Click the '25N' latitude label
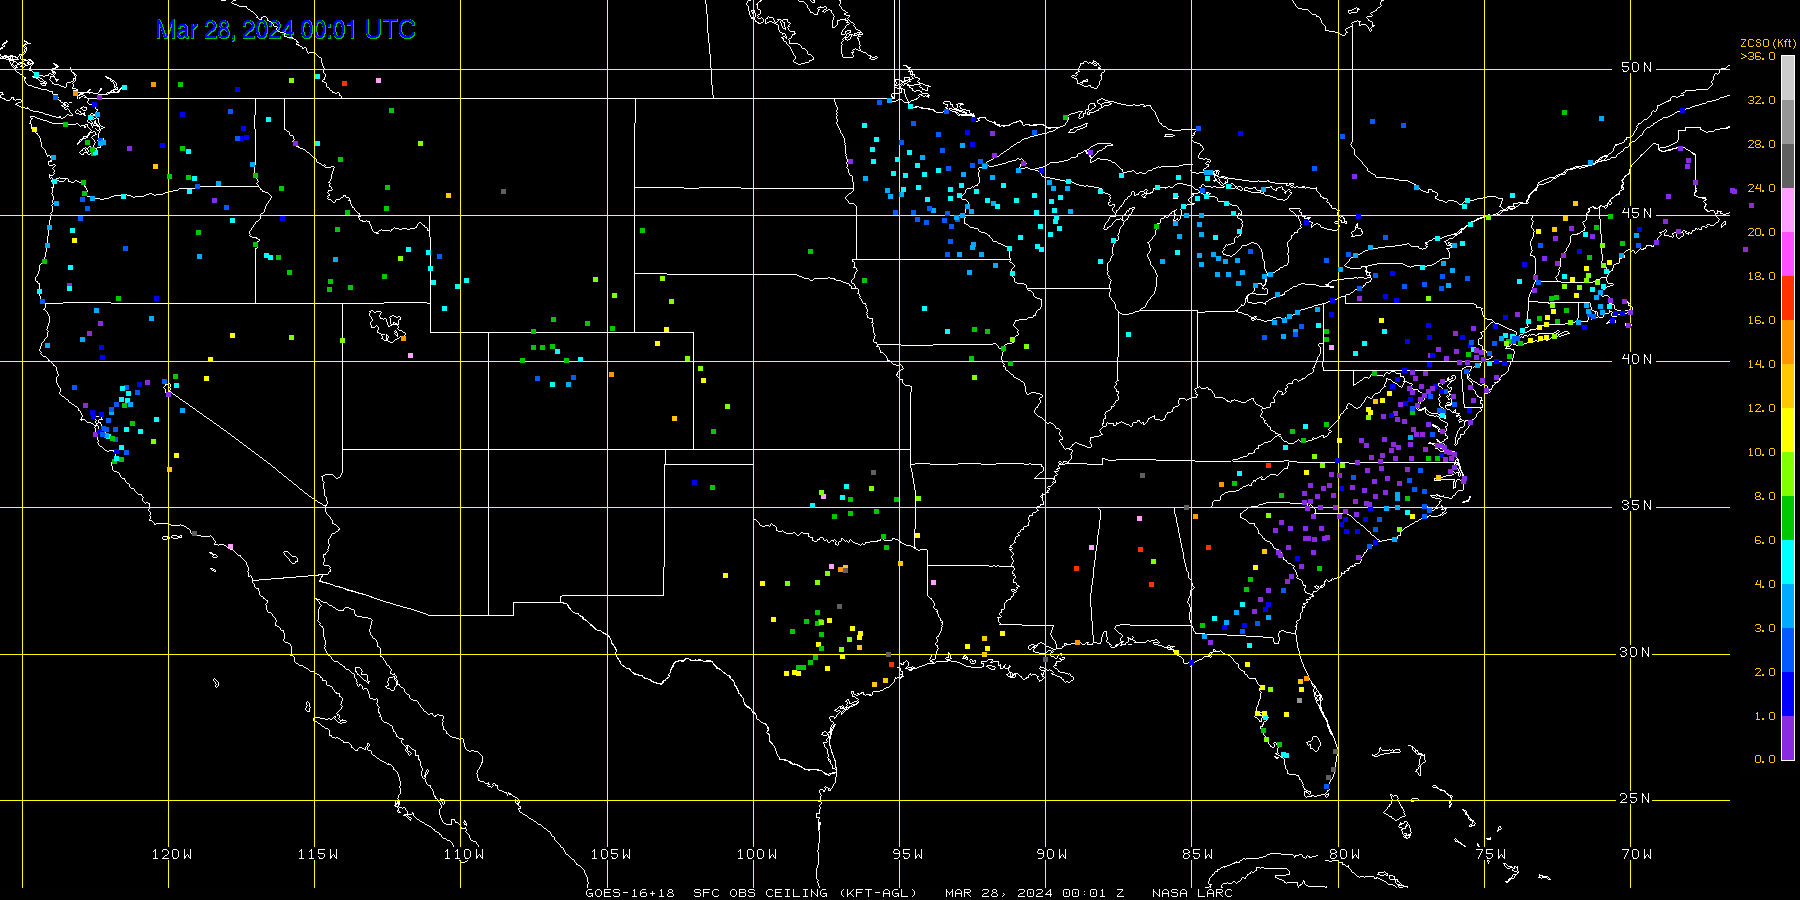The width and height of the screenshot is (1800, 900). pos(1636,798)
